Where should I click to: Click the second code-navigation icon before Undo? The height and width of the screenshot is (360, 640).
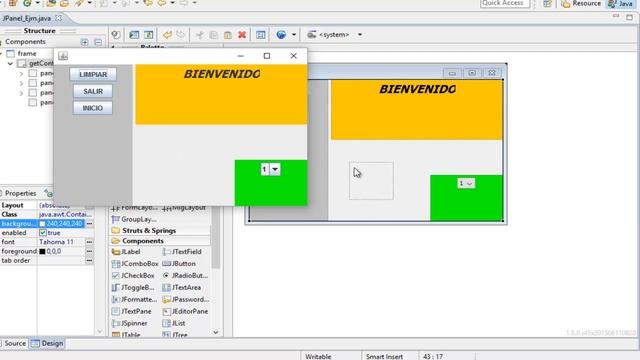click(x=149, y=35)
